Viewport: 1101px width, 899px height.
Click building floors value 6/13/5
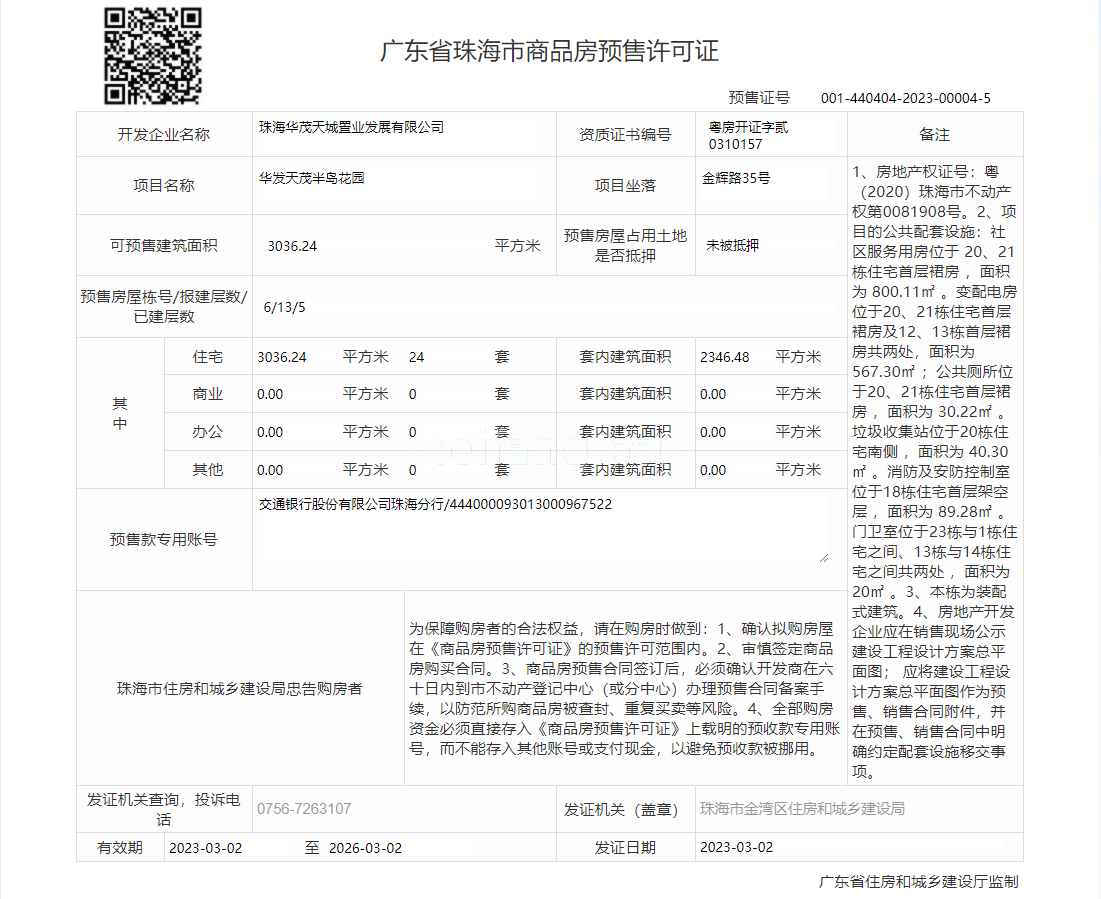click(x=284, y=307)
